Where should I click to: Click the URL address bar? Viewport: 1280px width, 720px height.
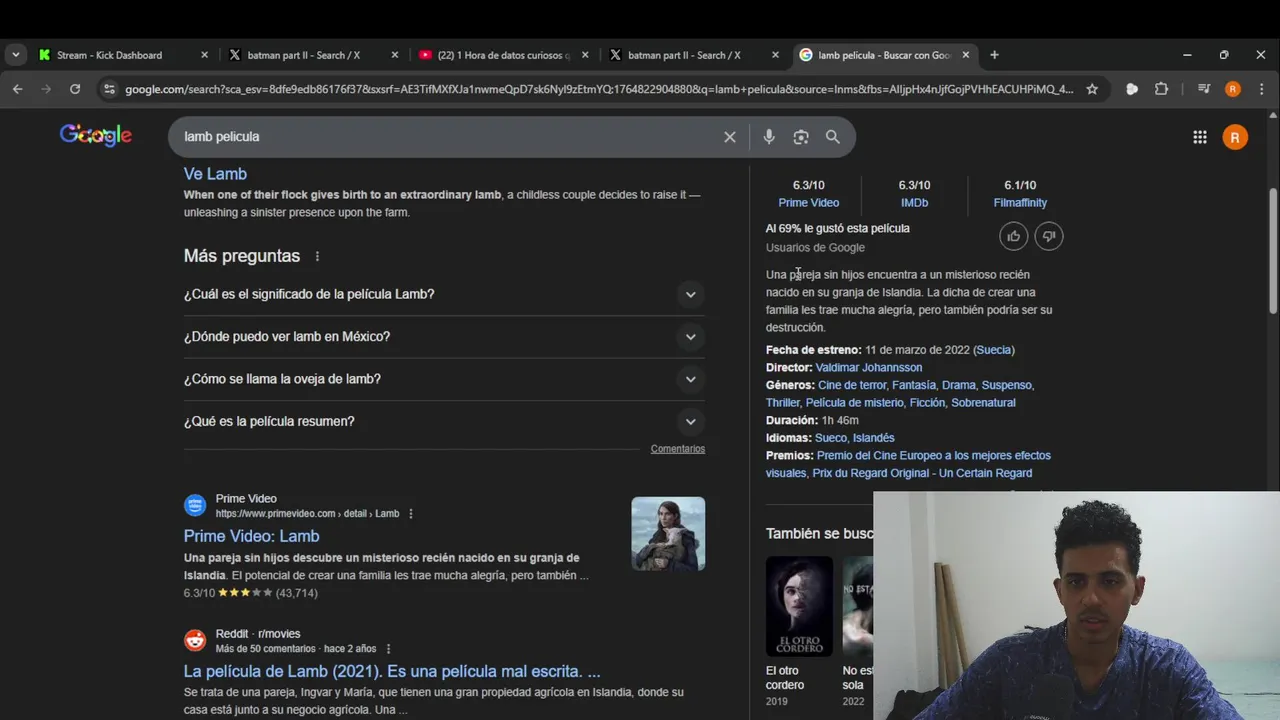tap(599, 89)
